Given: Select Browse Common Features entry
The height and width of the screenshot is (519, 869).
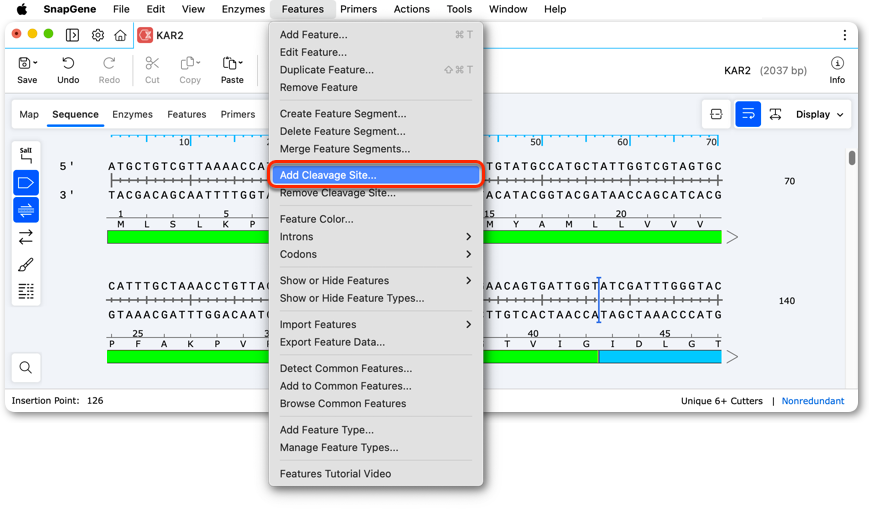Looking at the screenshot, I should (376, 404).
